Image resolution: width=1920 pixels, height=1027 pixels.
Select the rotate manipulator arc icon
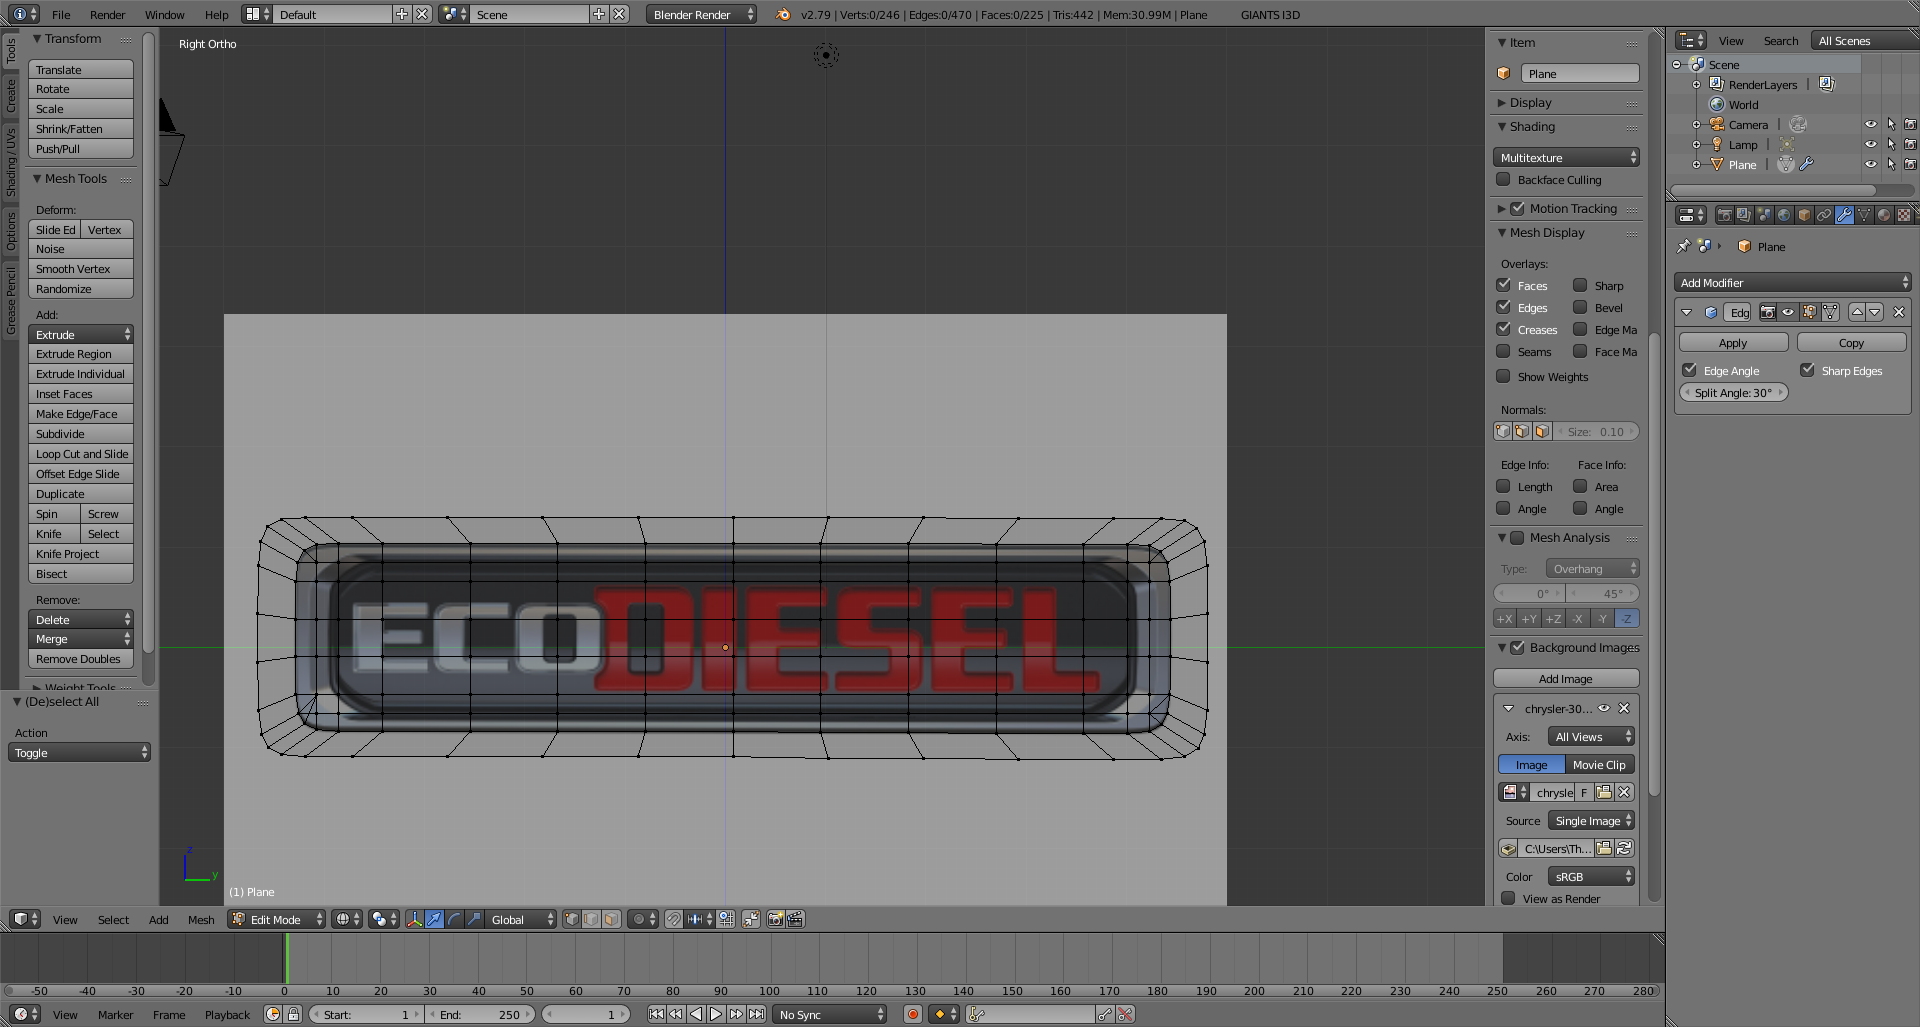[454, 919]
